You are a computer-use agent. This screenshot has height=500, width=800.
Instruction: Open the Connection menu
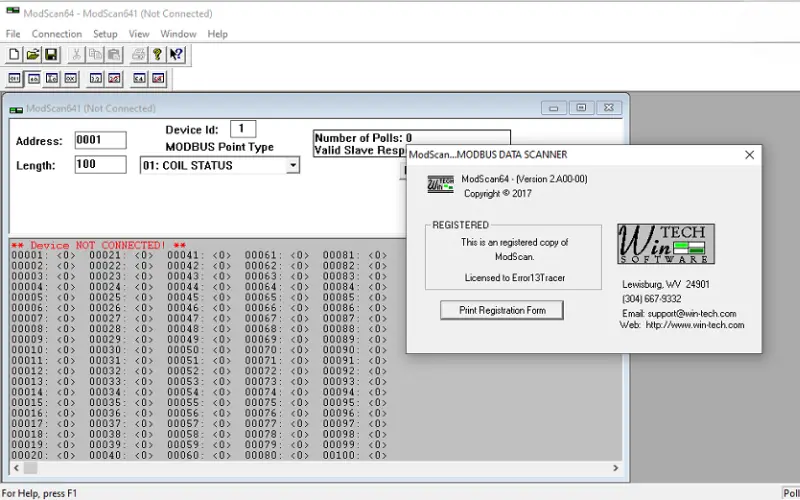click(57, 34)
